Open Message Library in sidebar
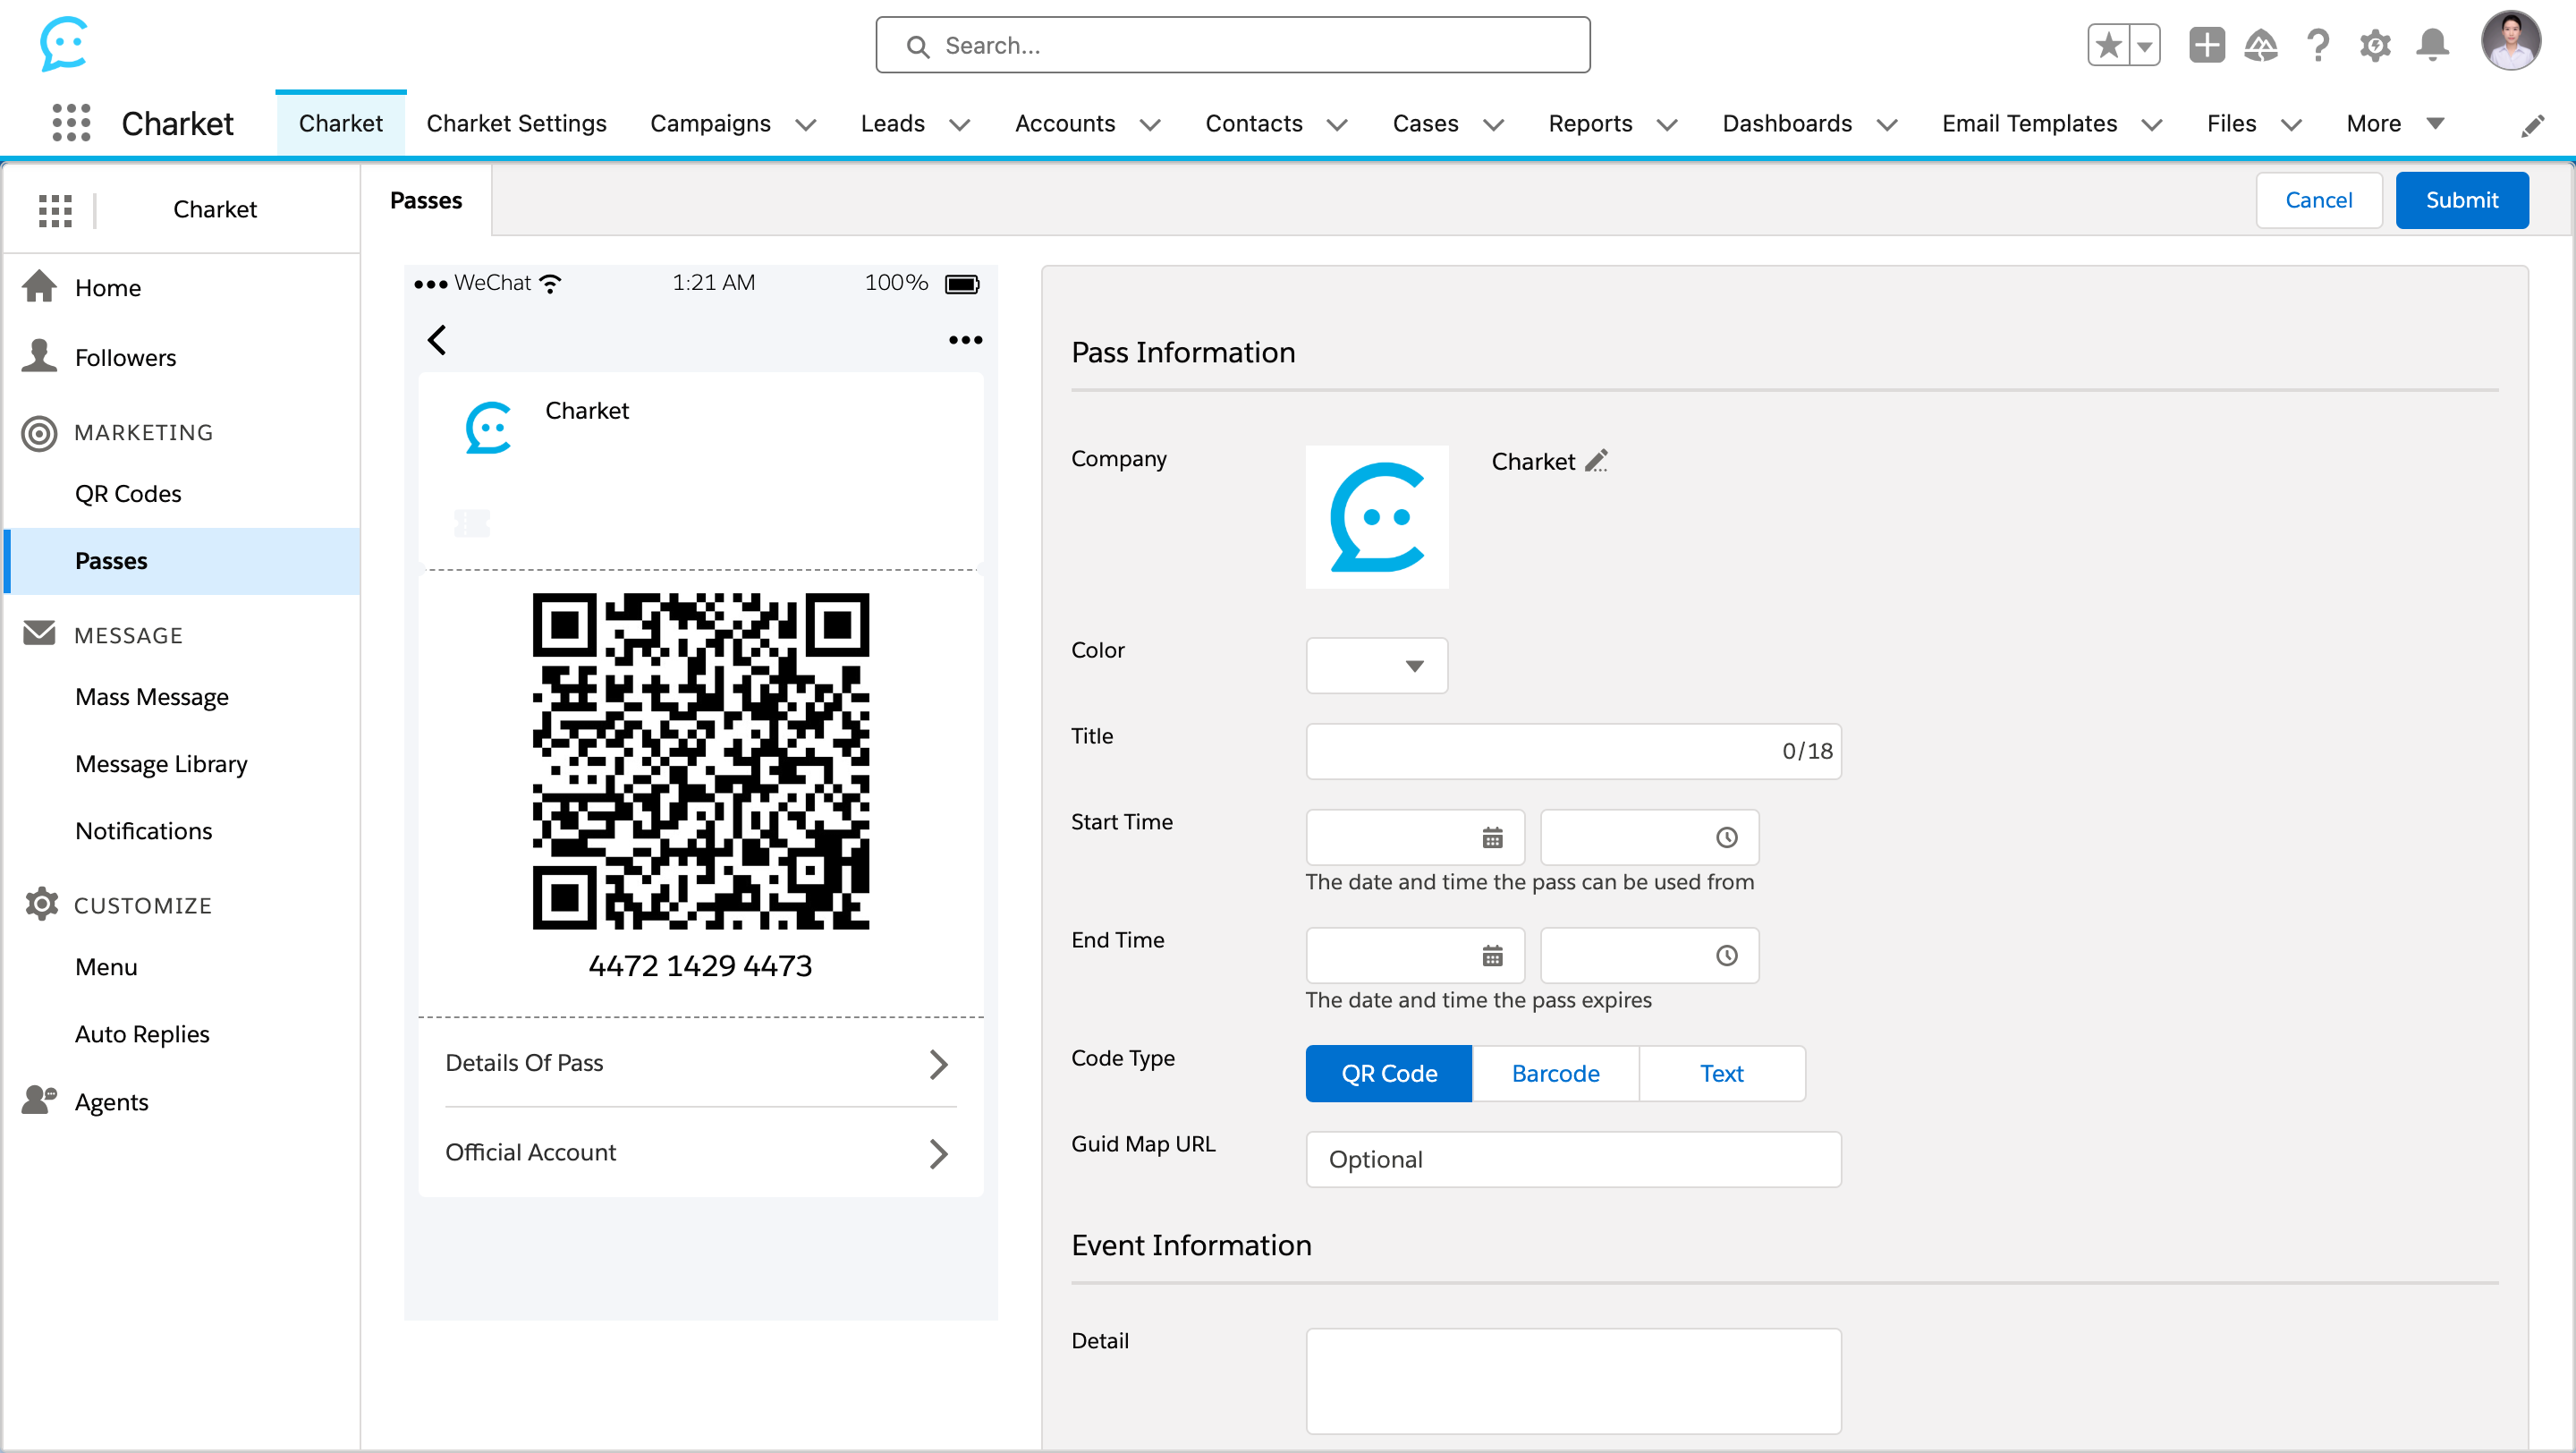This screenshot has height=1453, width=2576. pyautogui.click(x=161, y=764)
